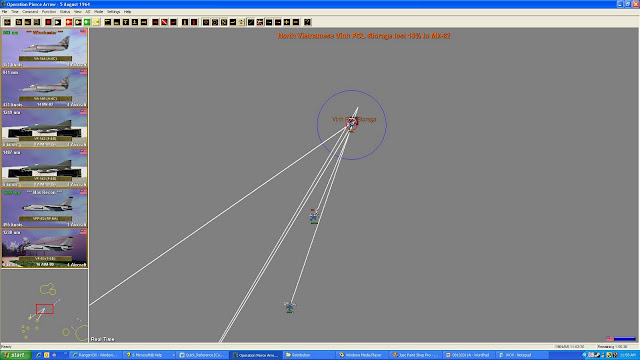Click the question mark help toolbar icon
The width and height of the screenshot is (640, 360).
click(307, 22)
